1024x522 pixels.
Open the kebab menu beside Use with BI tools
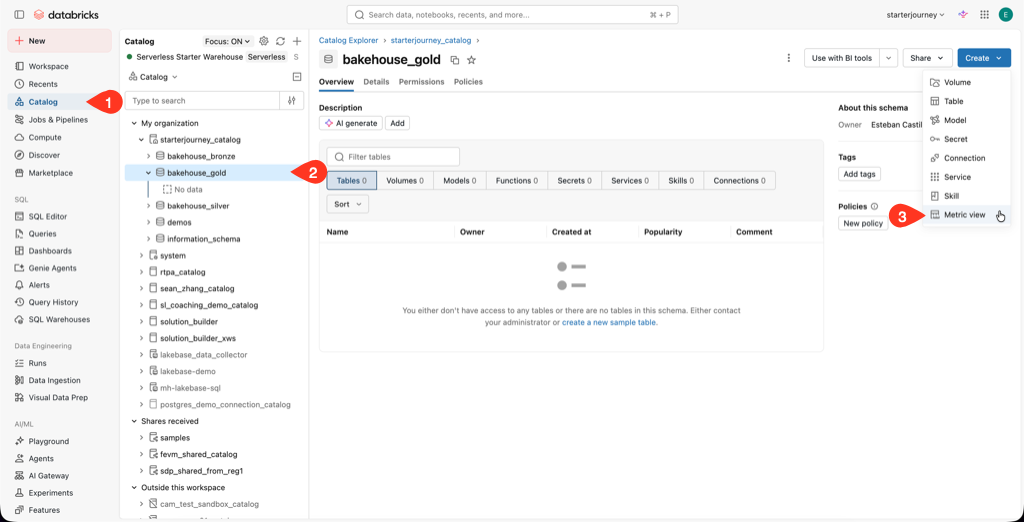[x=789, y=58]
